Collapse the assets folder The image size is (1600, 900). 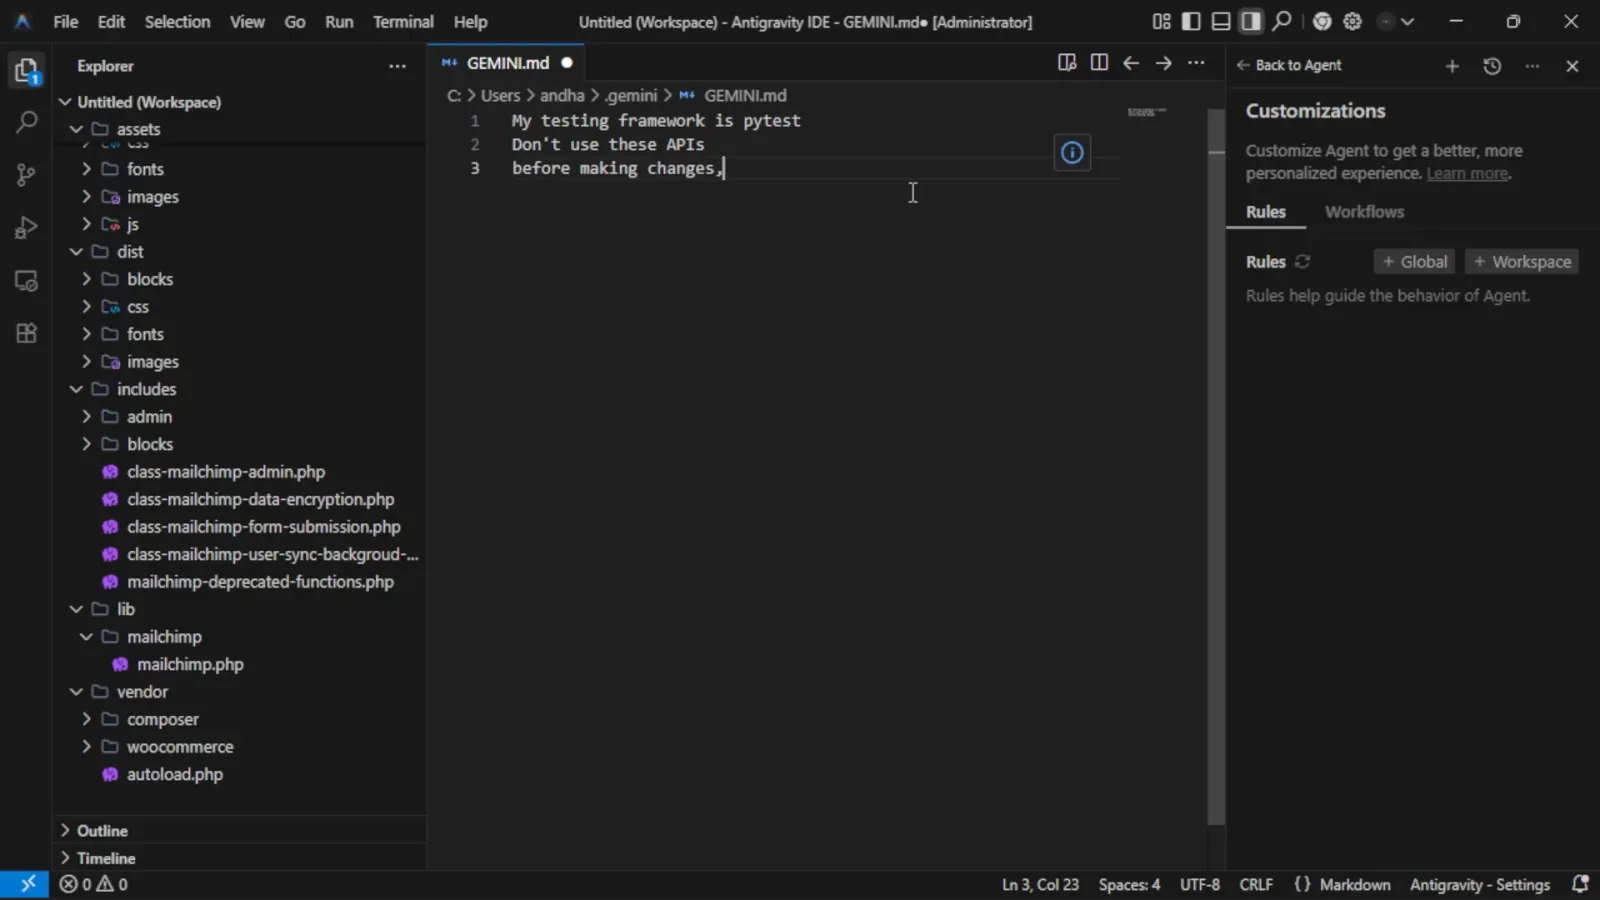point(76,129)
